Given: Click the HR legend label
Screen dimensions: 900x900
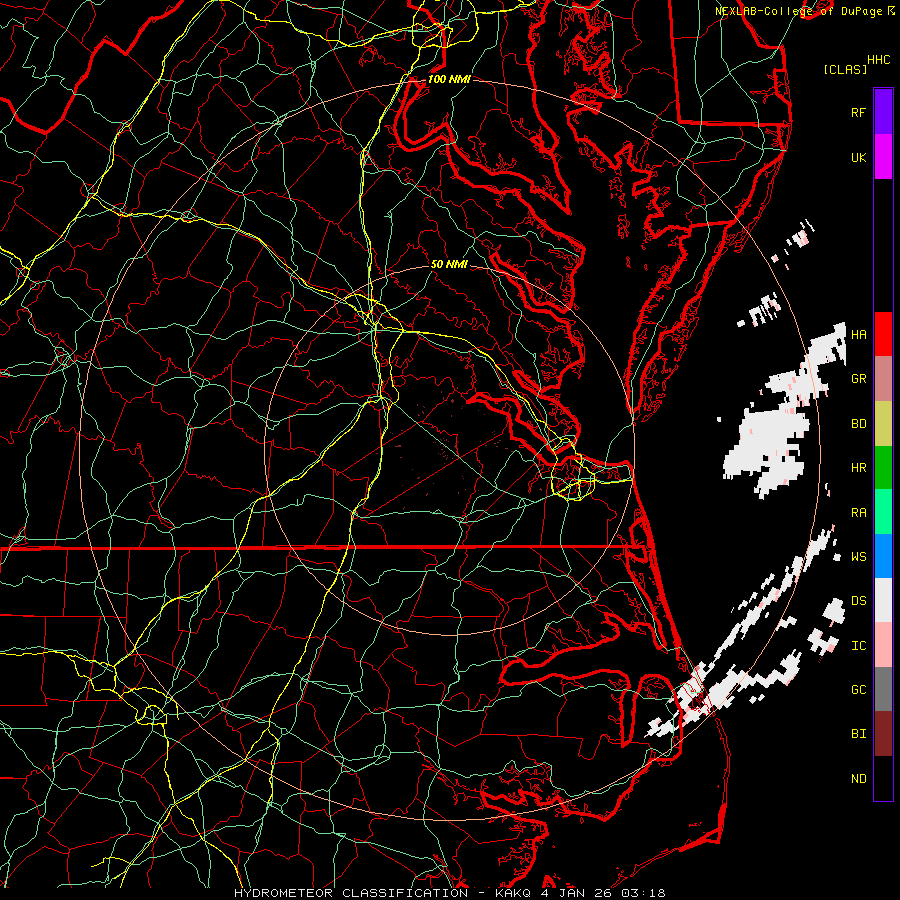Looking at the screenshot, I should pos(858,468).
